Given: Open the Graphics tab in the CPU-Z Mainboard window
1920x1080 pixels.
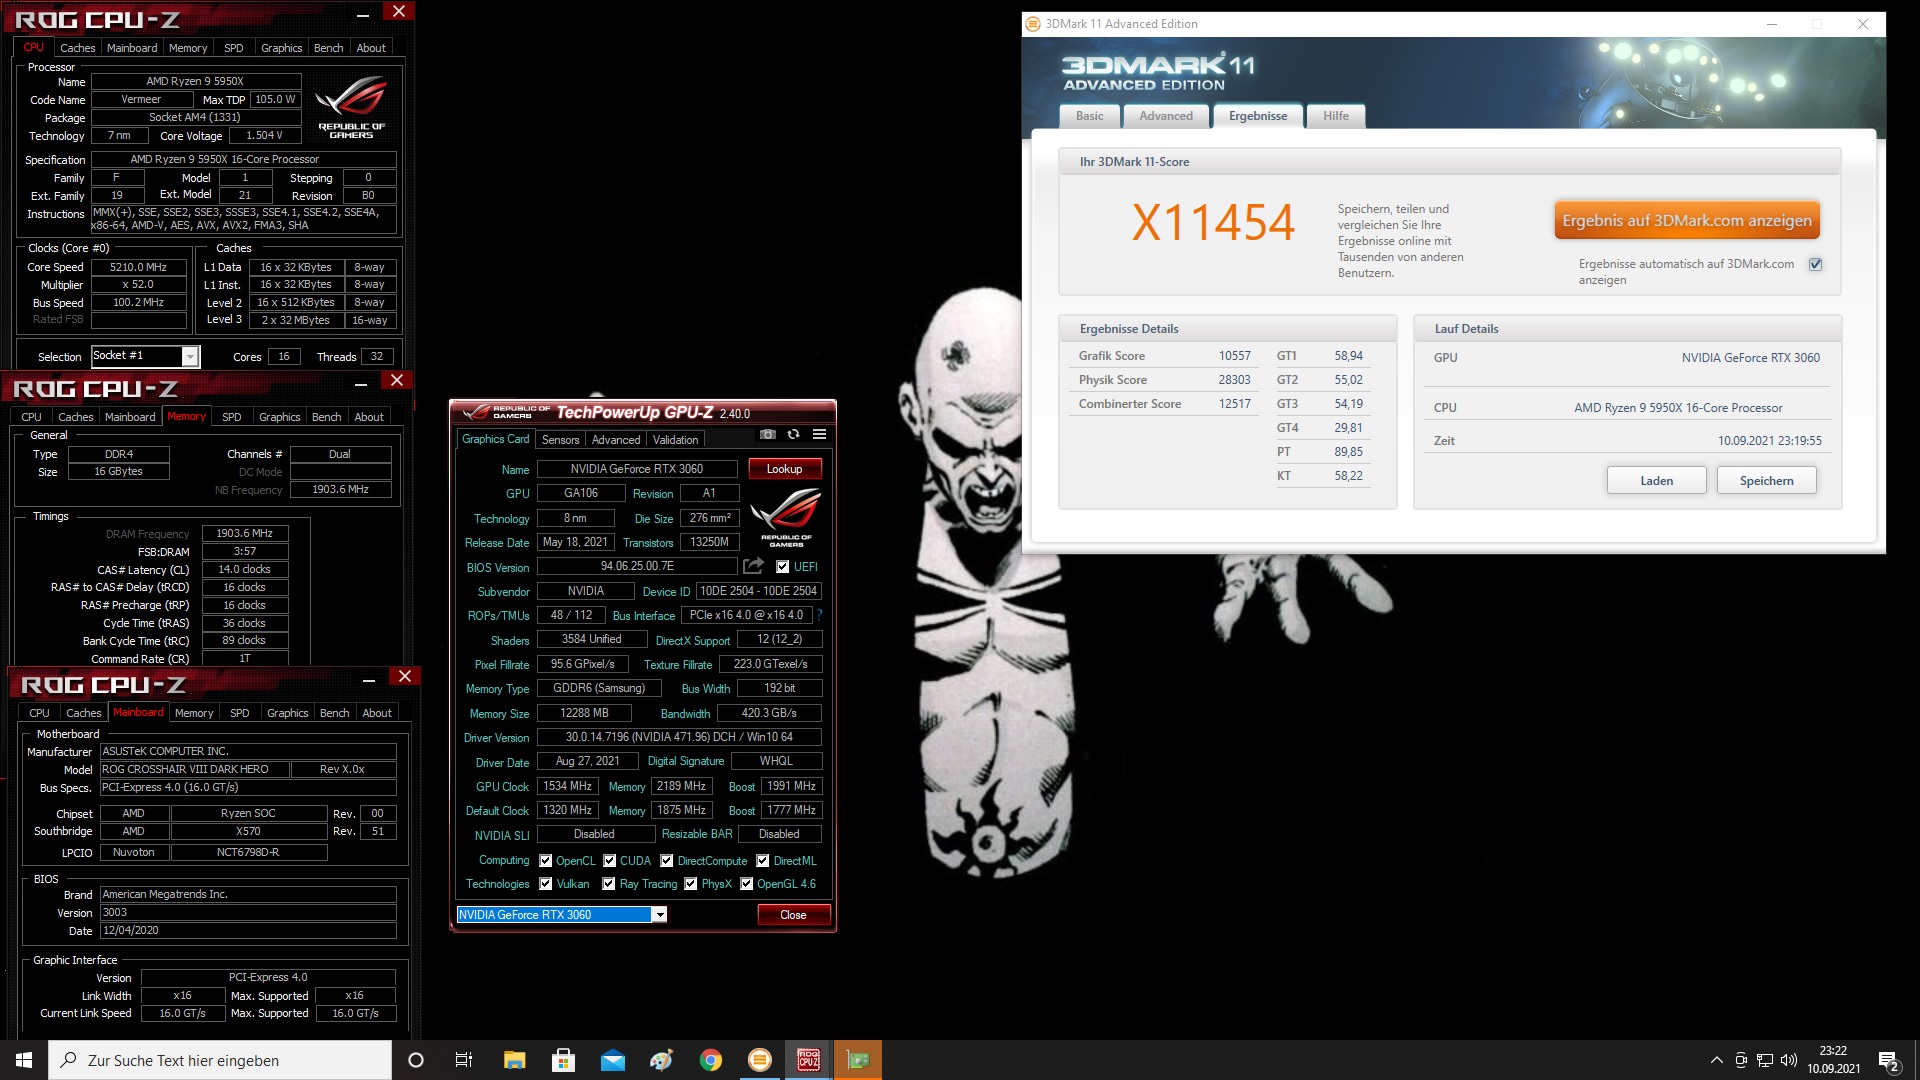Looking at the screenshot, I should coord(287,713).
